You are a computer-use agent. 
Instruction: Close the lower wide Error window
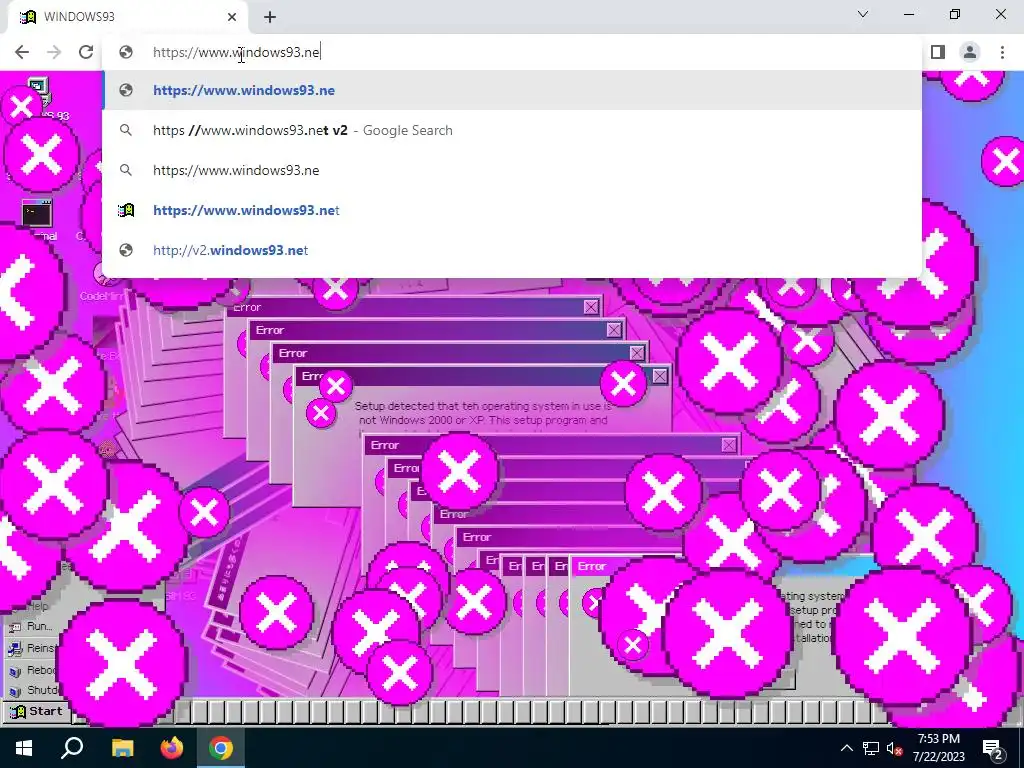(x=729, y=445)
